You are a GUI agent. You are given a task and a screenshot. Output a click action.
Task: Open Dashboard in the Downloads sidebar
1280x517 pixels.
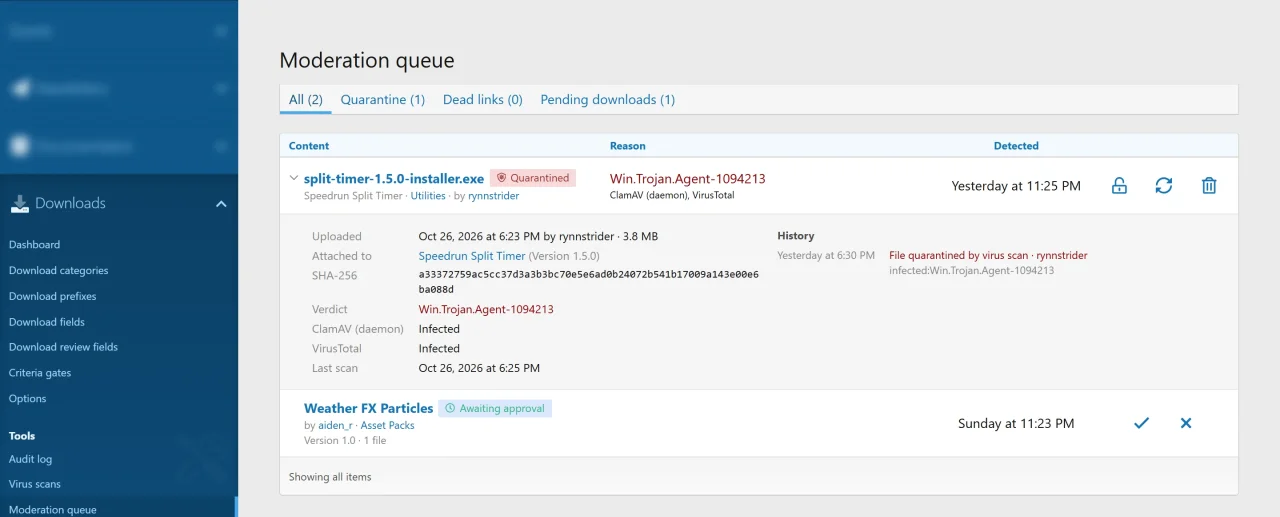(34, 245)
